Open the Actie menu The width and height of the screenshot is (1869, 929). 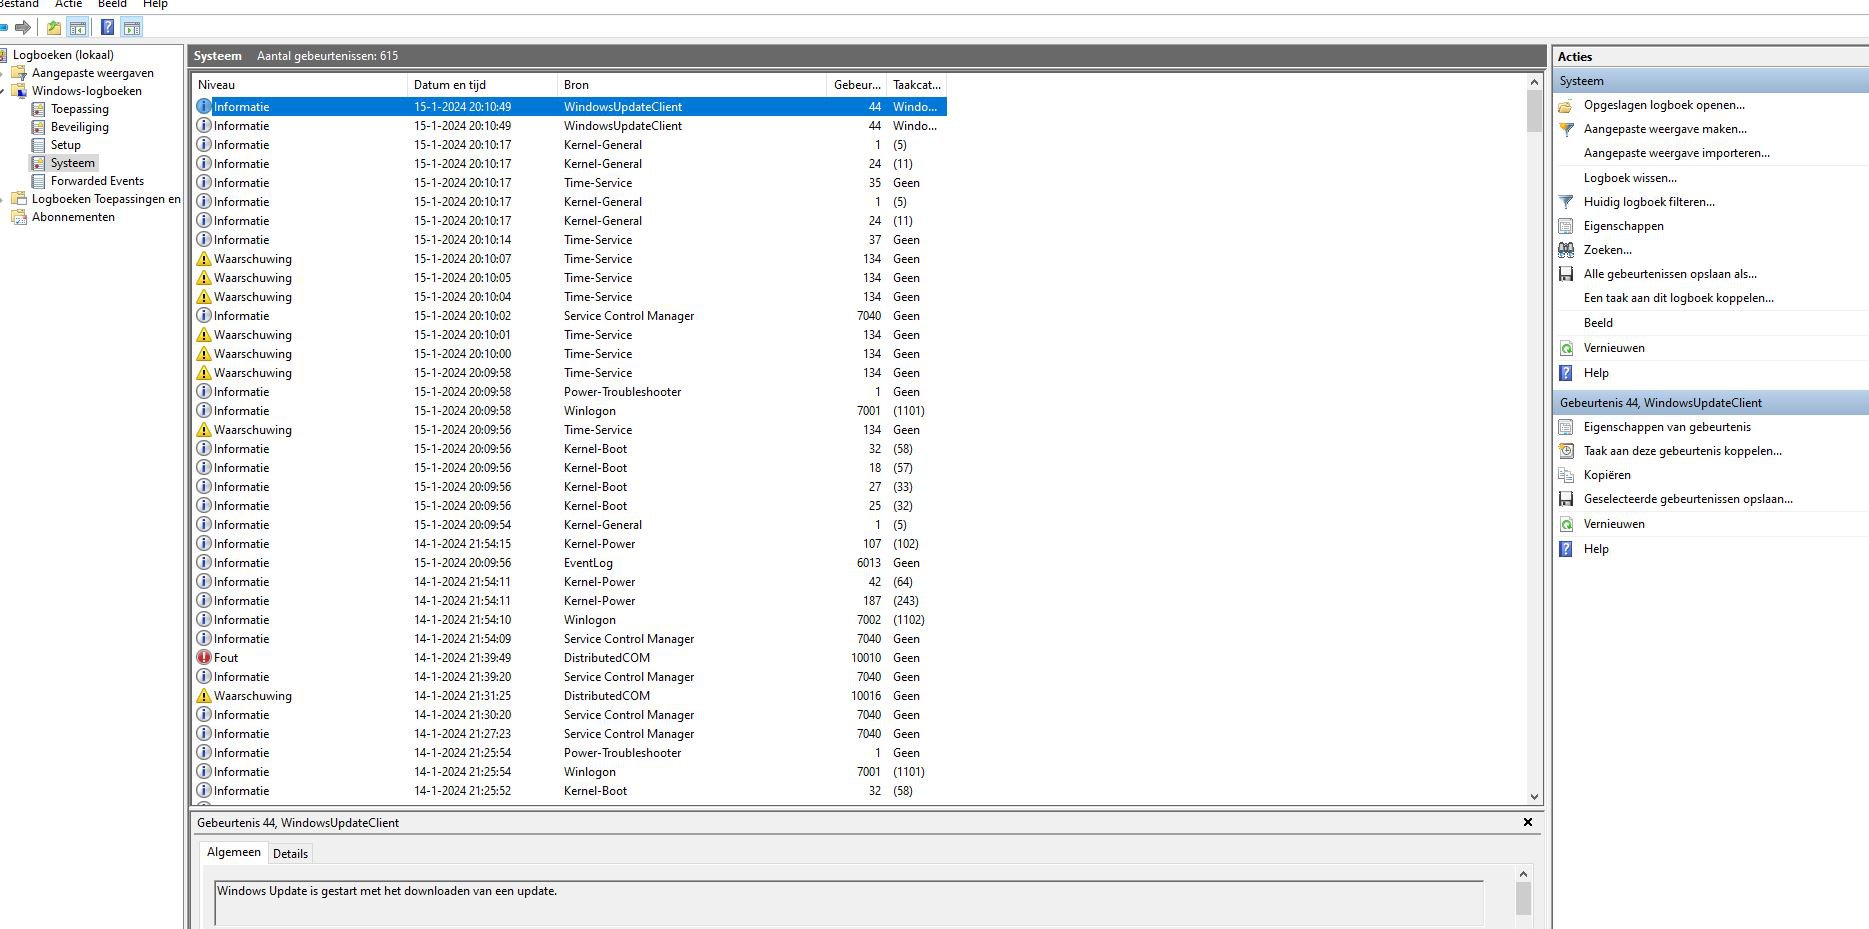click(x=68, y=5)
